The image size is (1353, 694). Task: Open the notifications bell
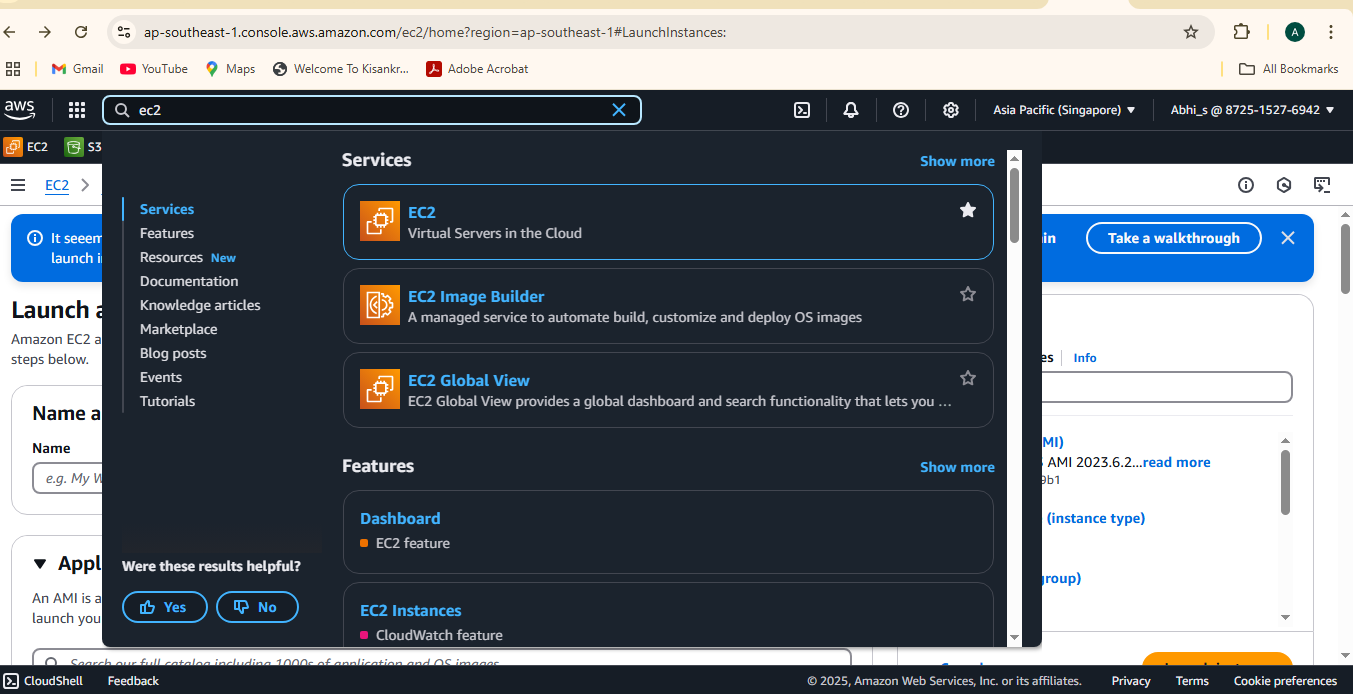point(851,110)
